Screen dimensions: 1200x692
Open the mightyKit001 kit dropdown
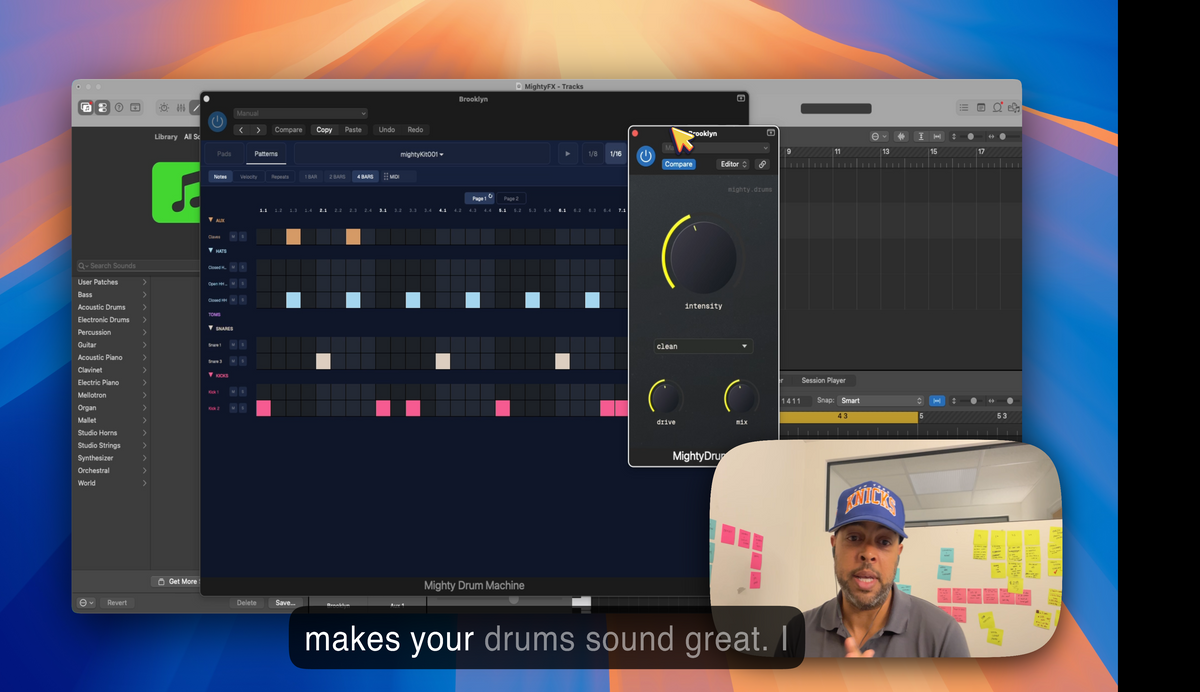pyautogui.click(x=422, y=154)
